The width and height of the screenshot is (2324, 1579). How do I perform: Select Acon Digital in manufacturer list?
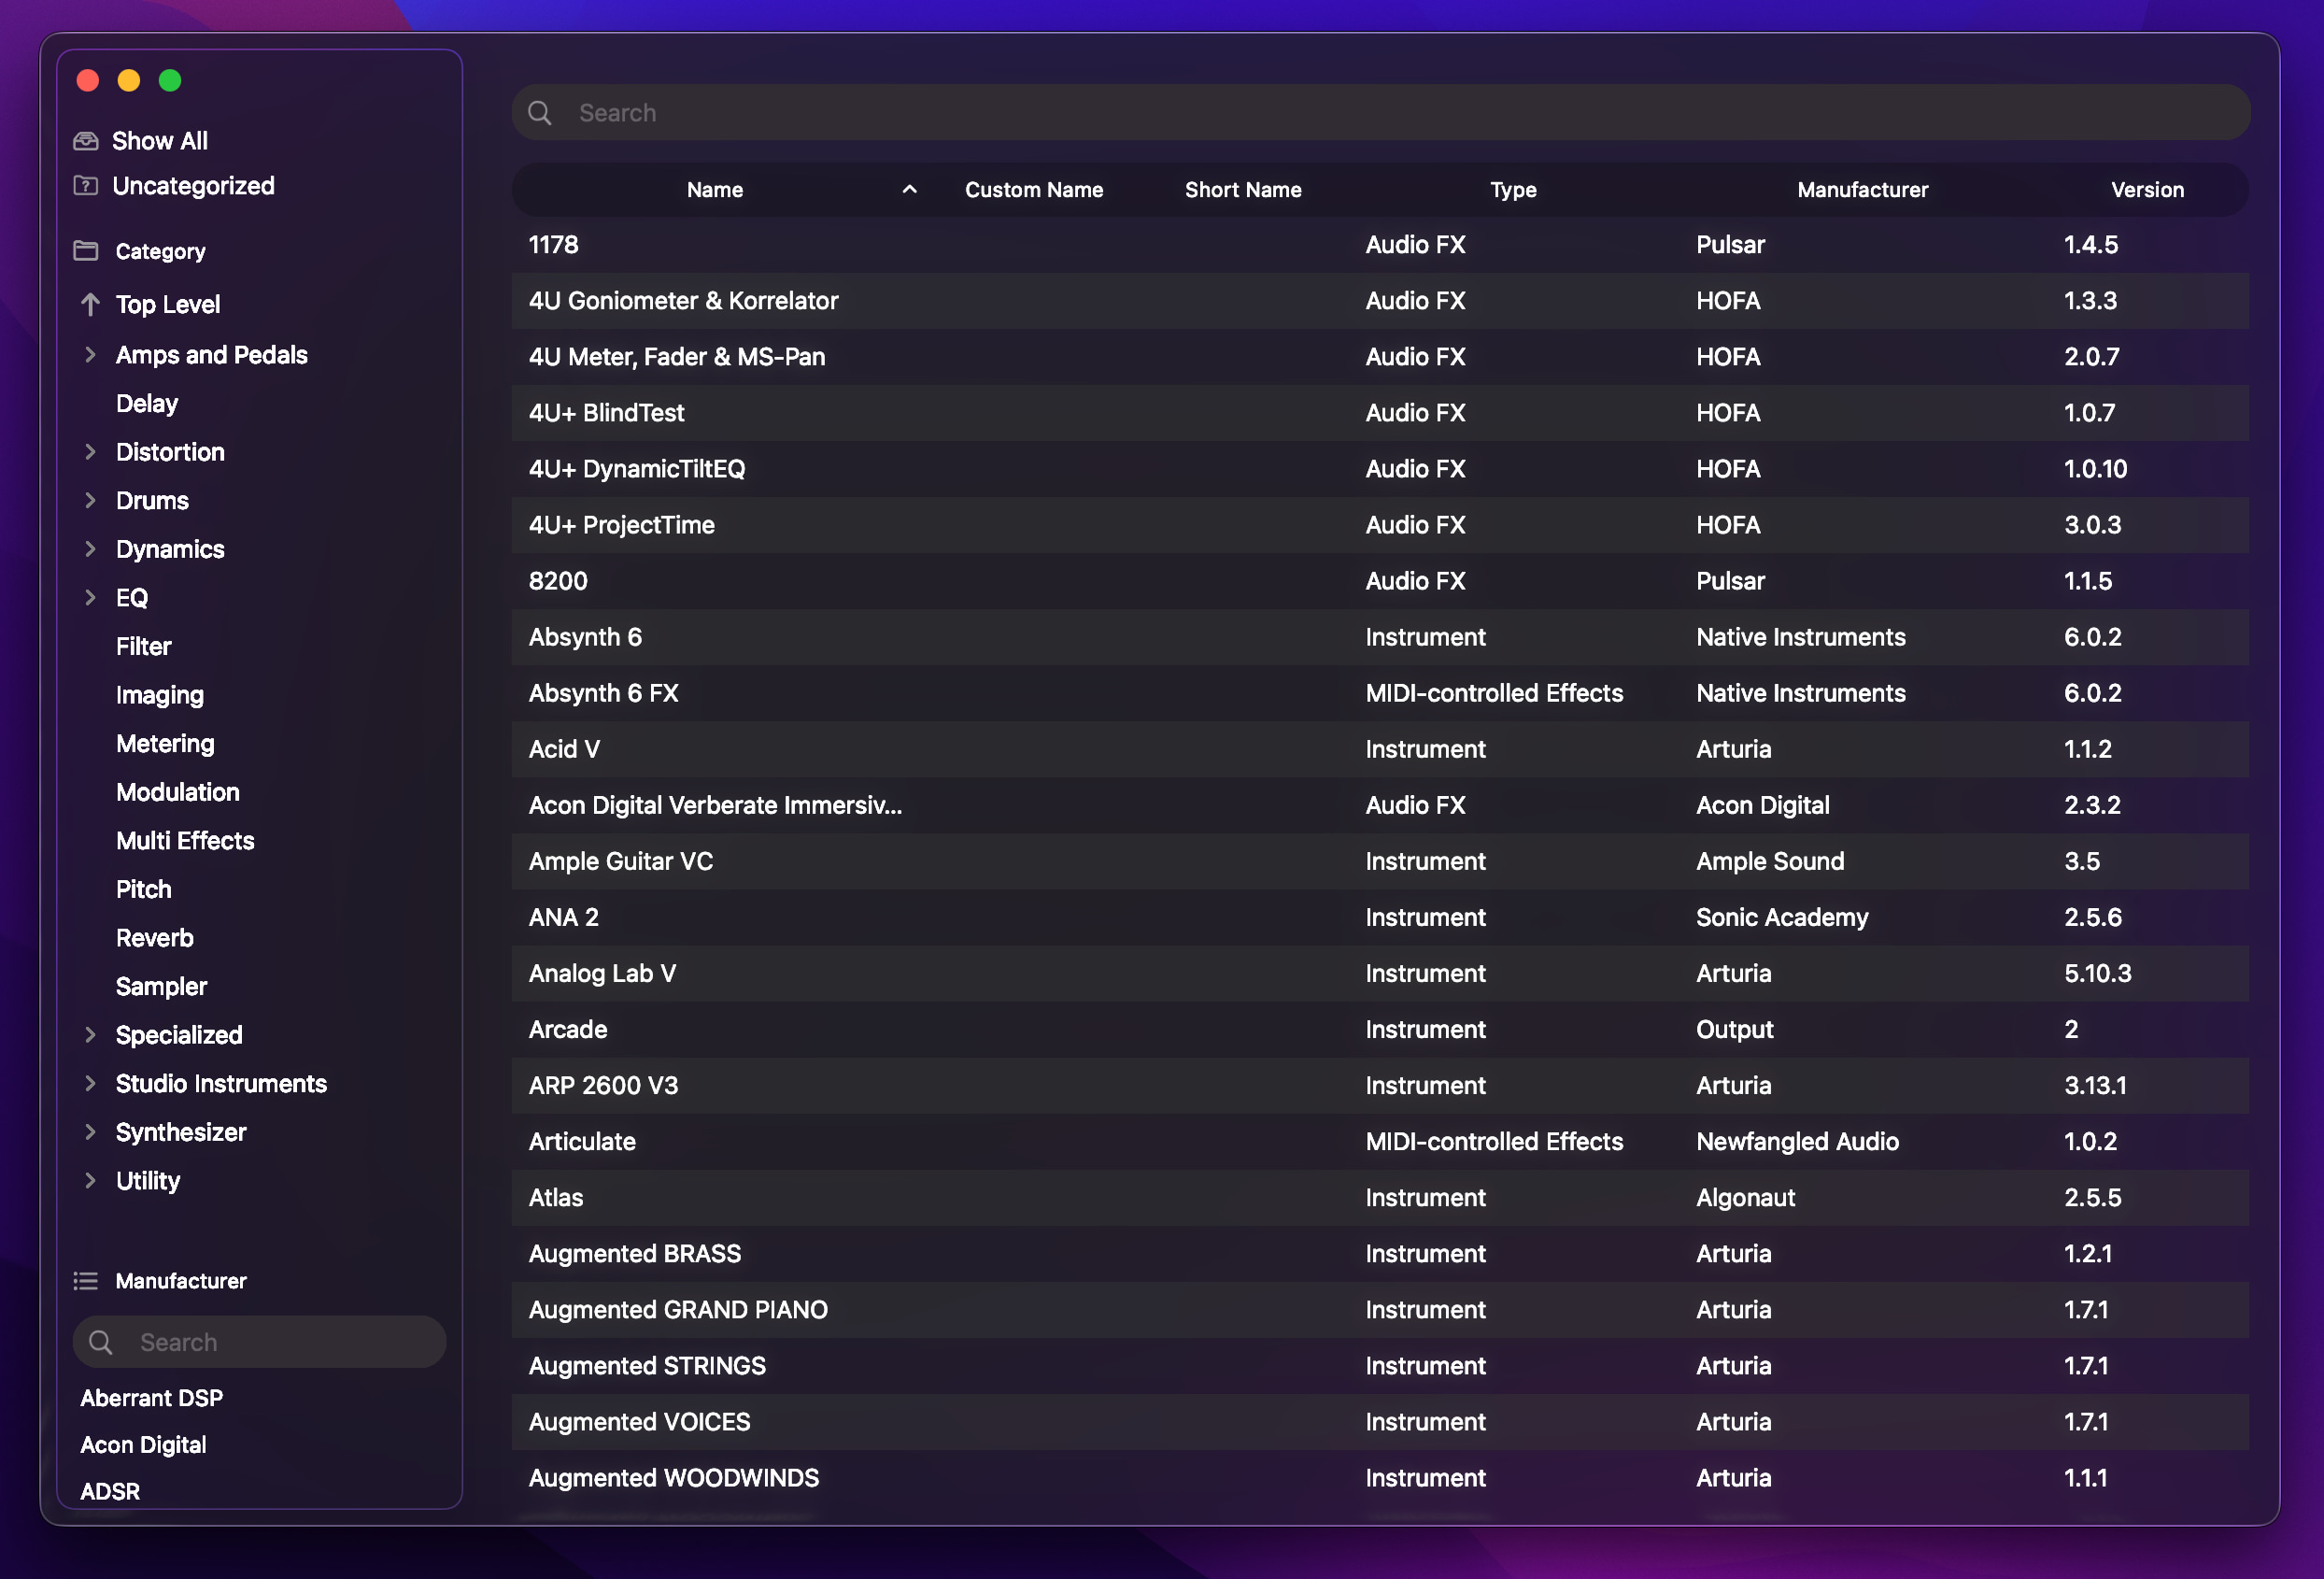[x=144, y=1445]
